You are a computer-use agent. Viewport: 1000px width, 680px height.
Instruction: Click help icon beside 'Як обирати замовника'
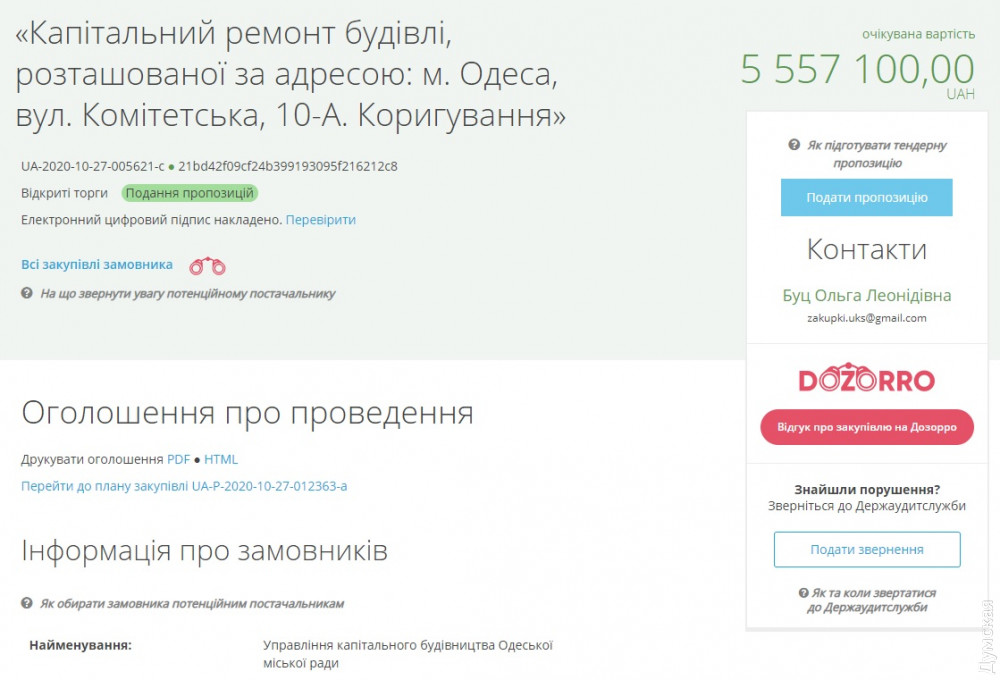click(x=27, y=604)
